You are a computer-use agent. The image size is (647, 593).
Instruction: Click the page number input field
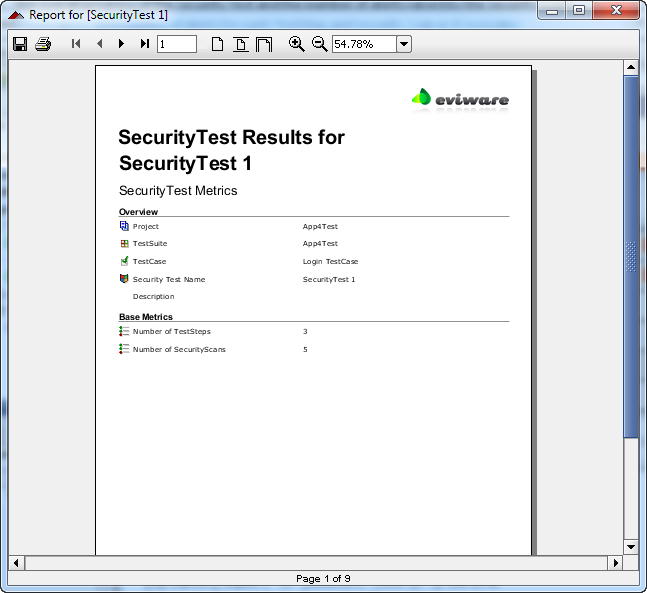[177, 44]
